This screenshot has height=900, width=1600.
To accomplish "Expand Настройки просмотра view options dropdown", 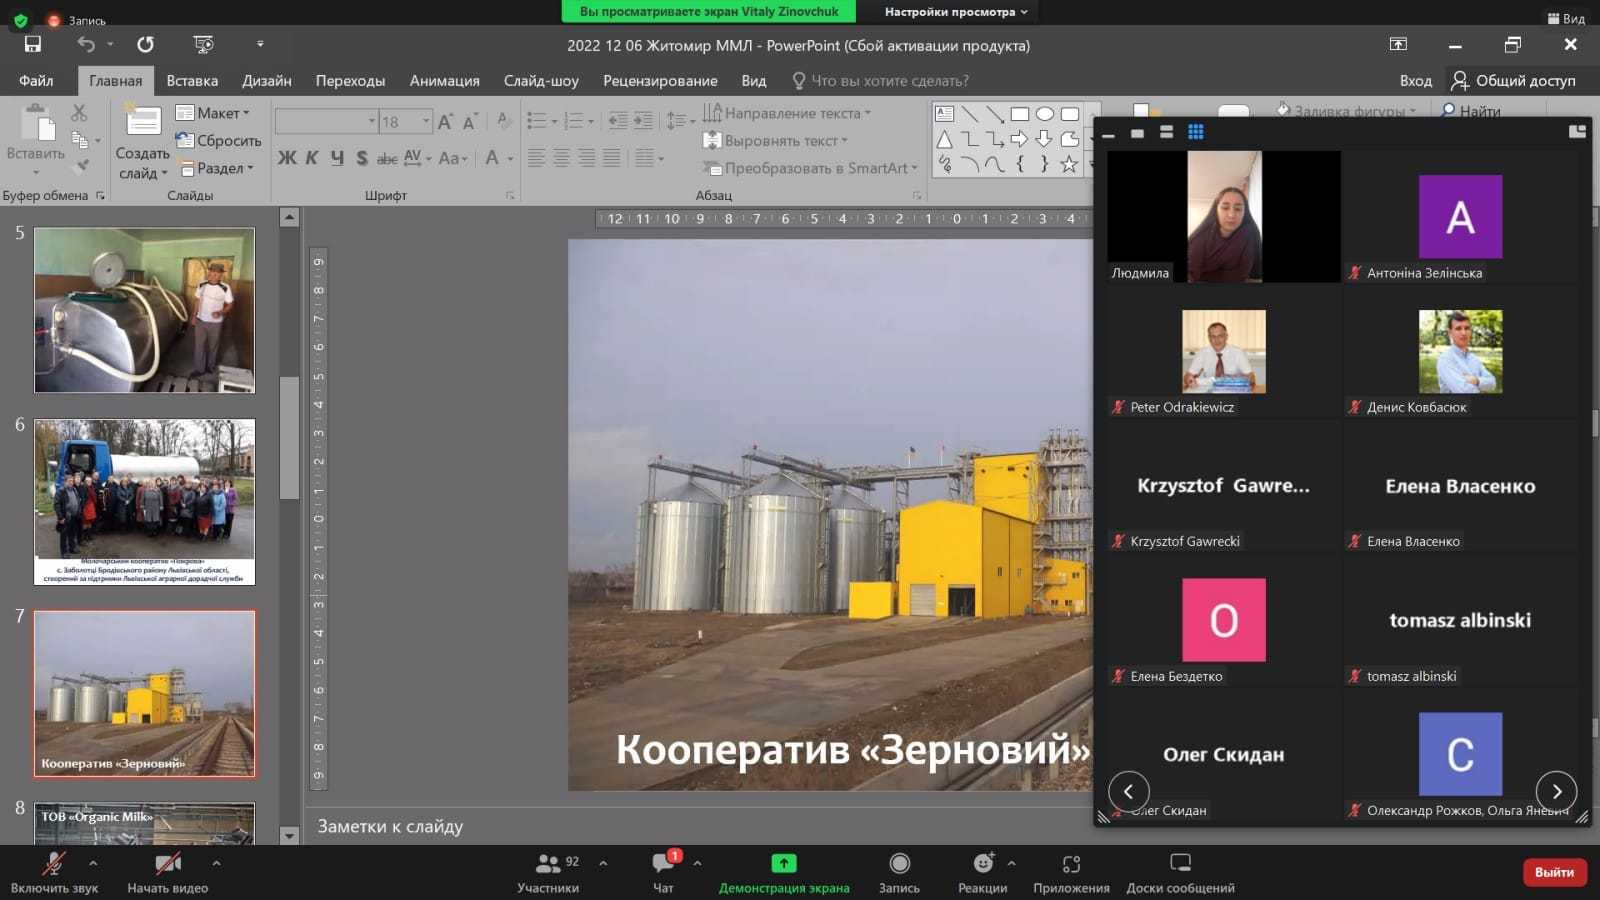I will 955,12.
